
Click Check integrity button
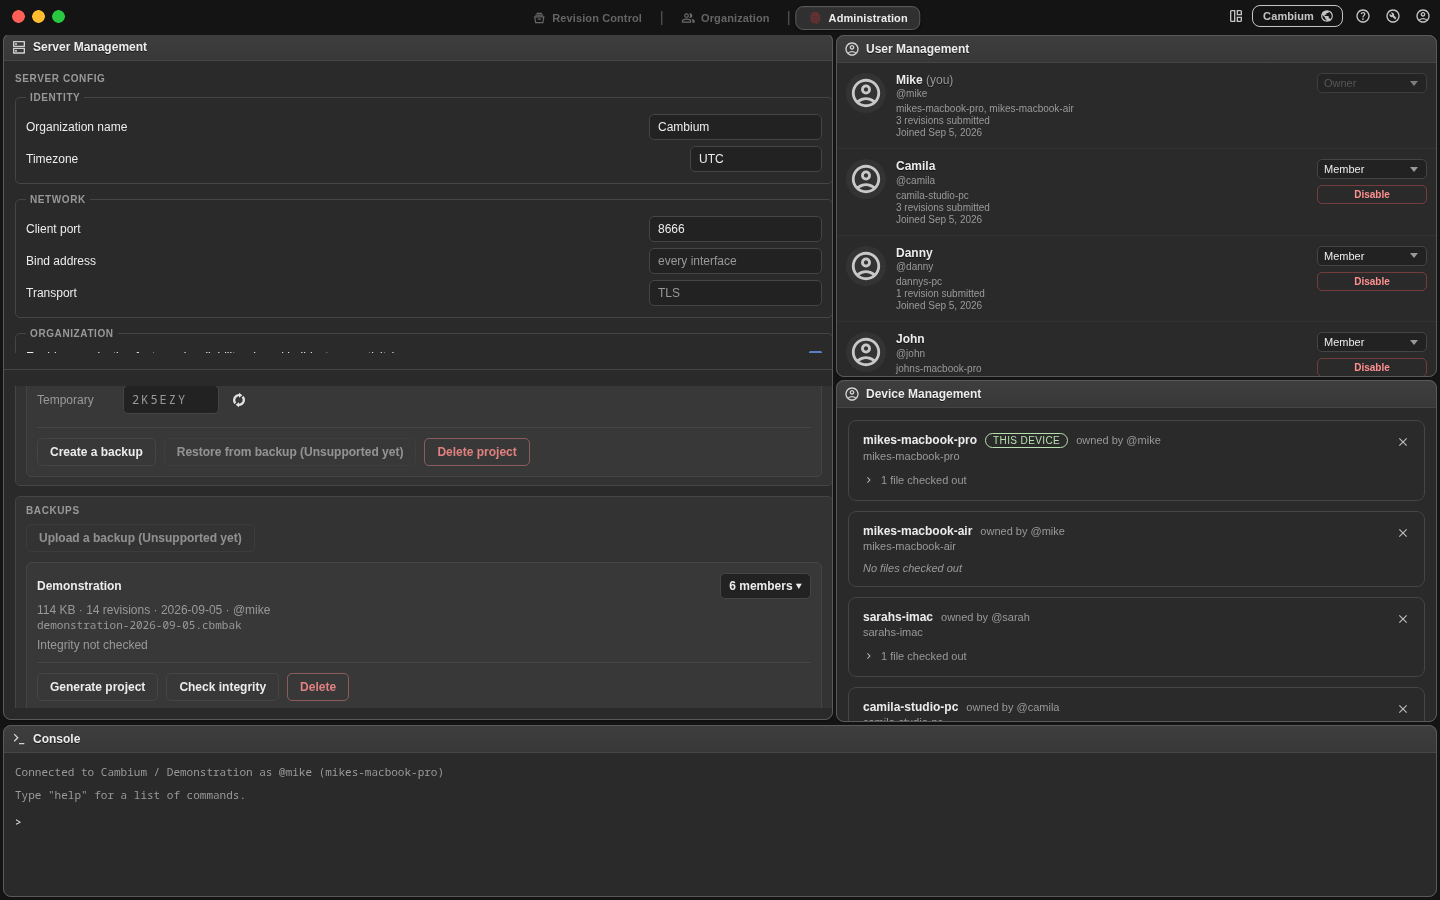[222, 687]
